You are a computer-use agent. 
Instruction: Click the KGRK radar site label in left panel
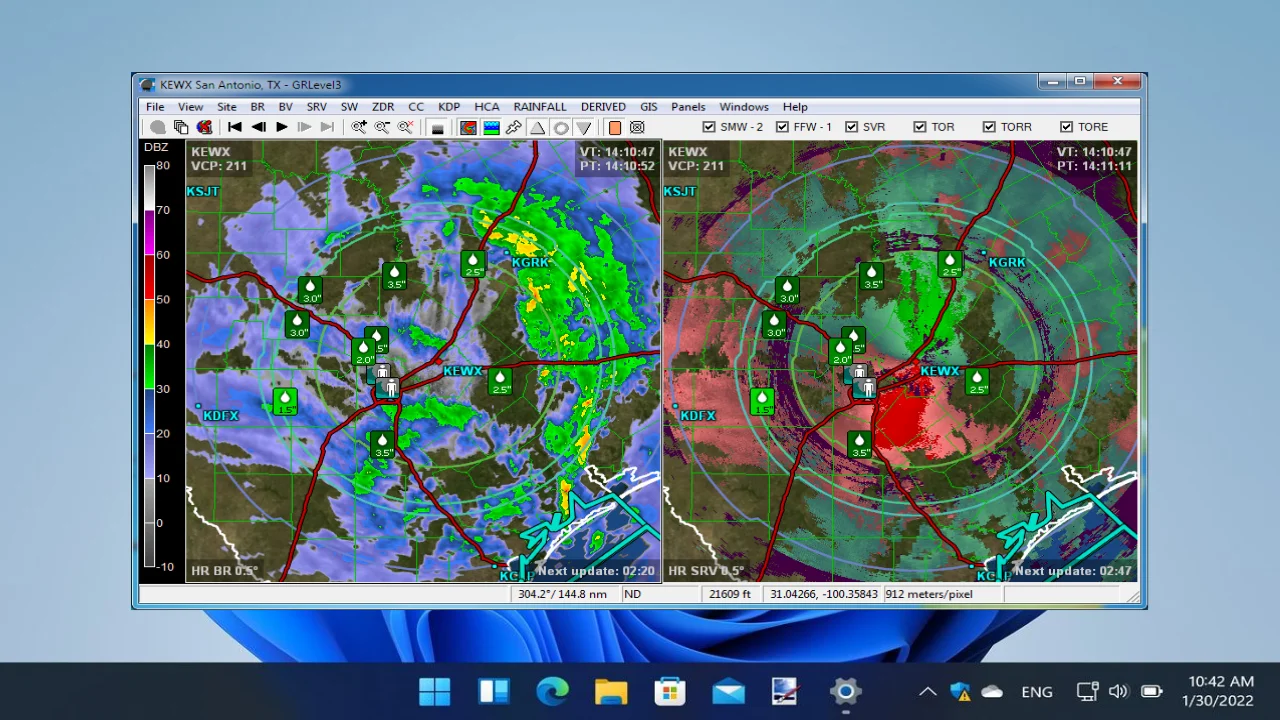click(x=530, y=262)
